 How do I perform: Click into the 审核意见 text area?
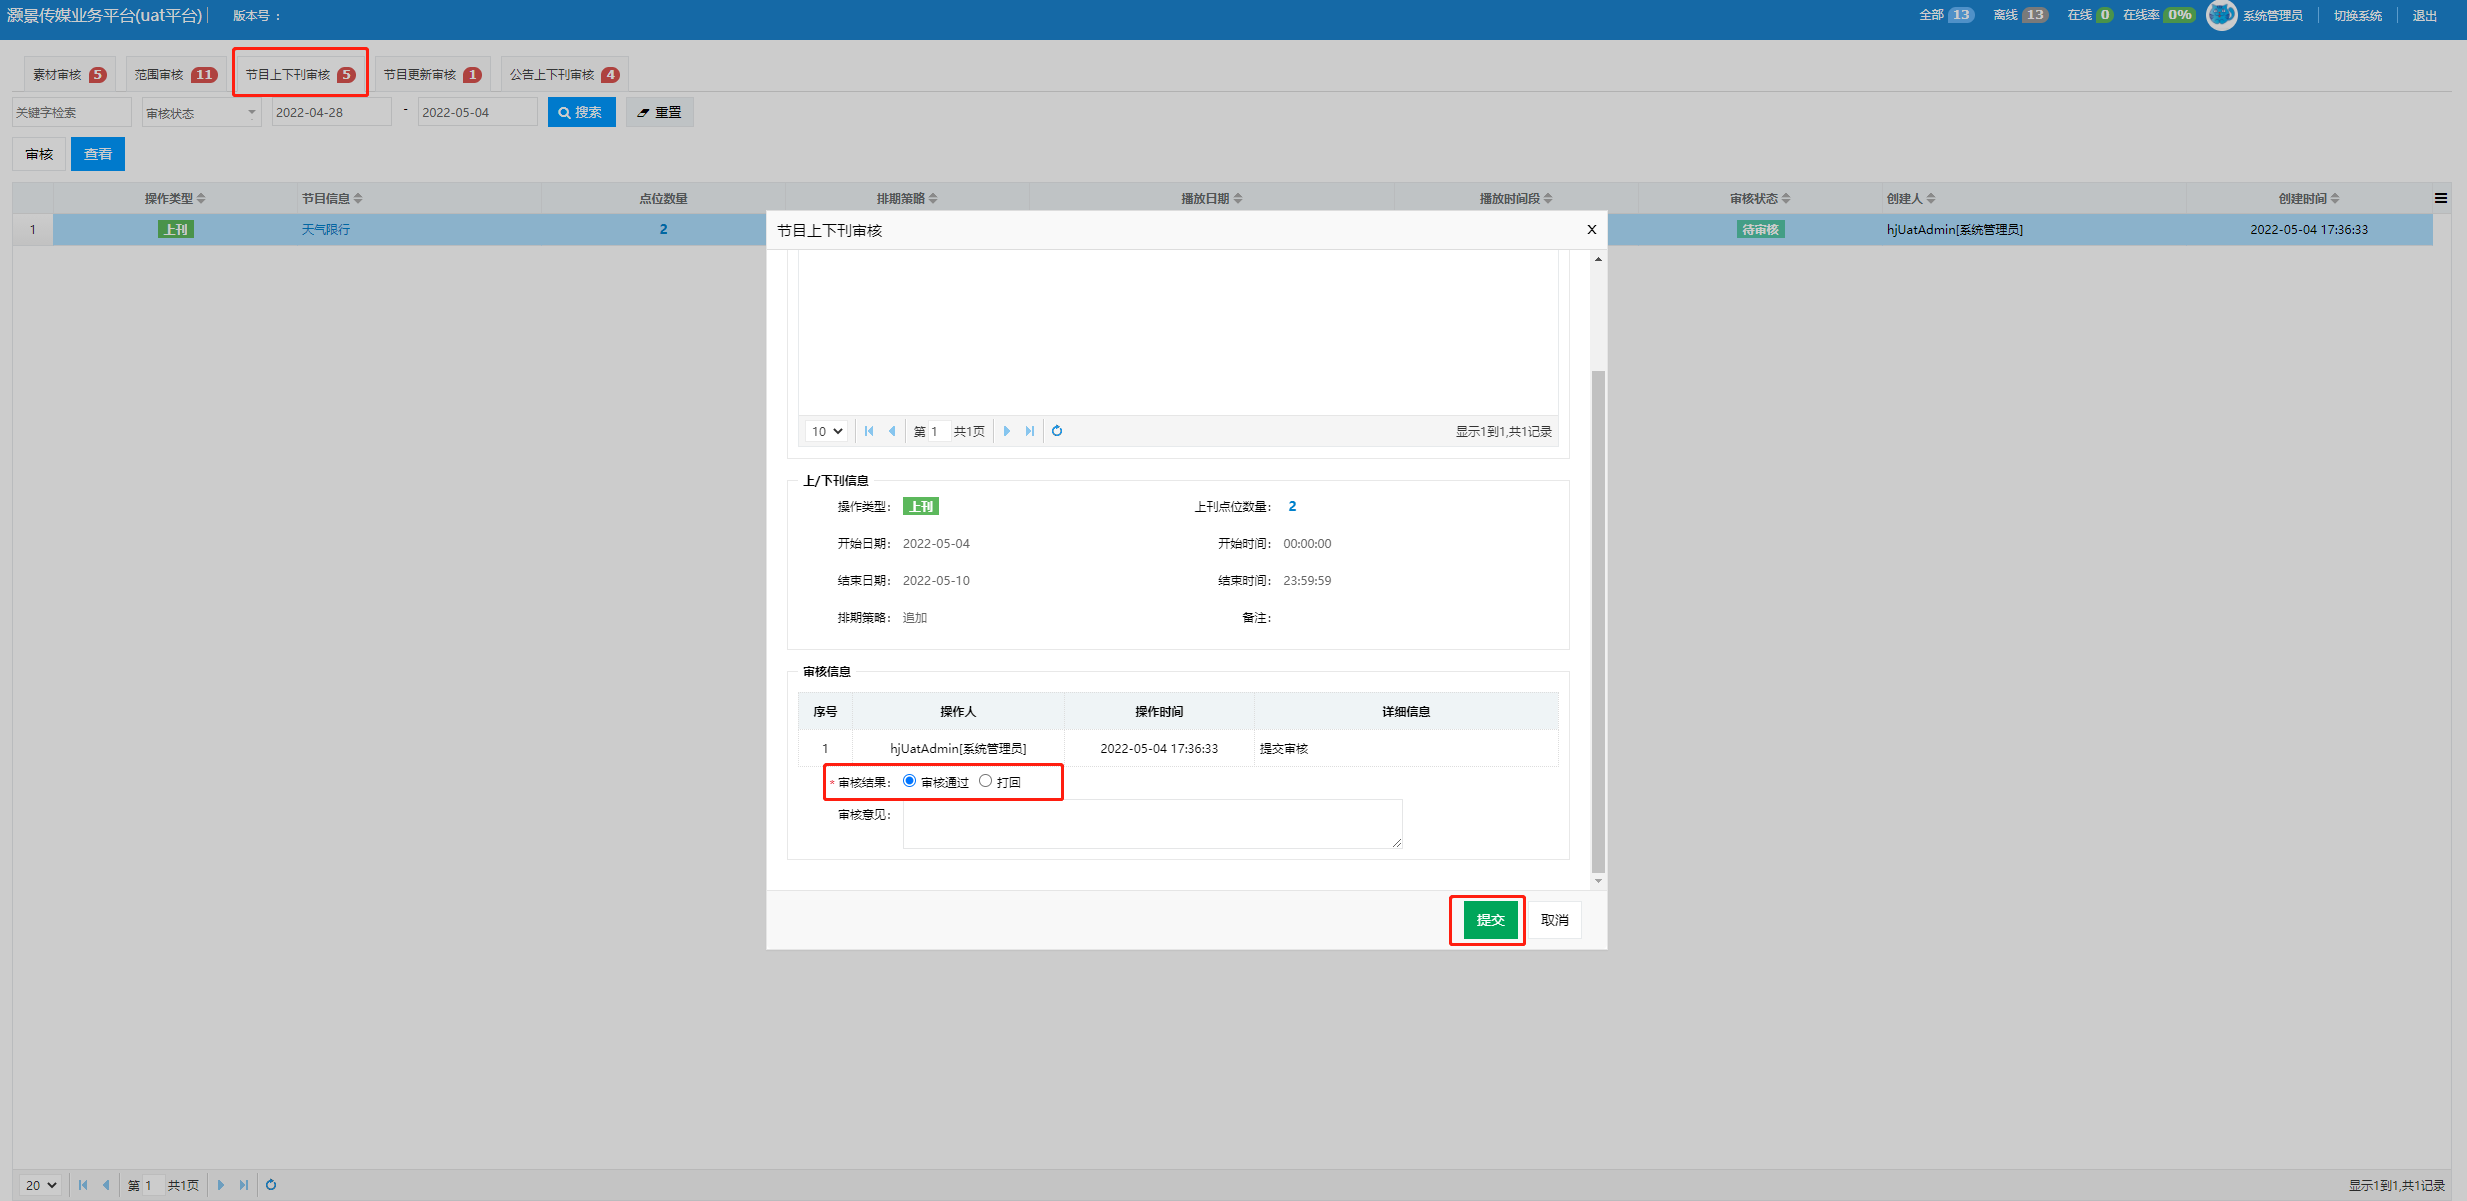coord(1152,824)
